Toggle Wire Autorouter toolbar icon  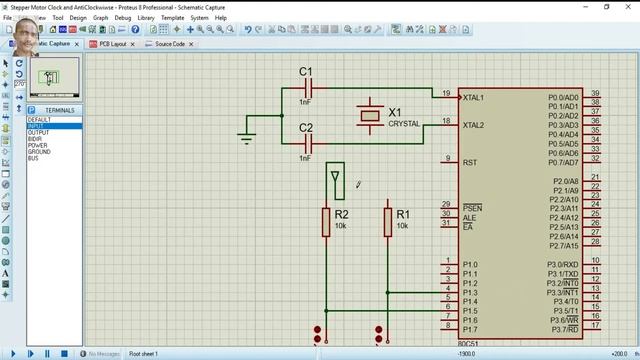tap(396, 29)
